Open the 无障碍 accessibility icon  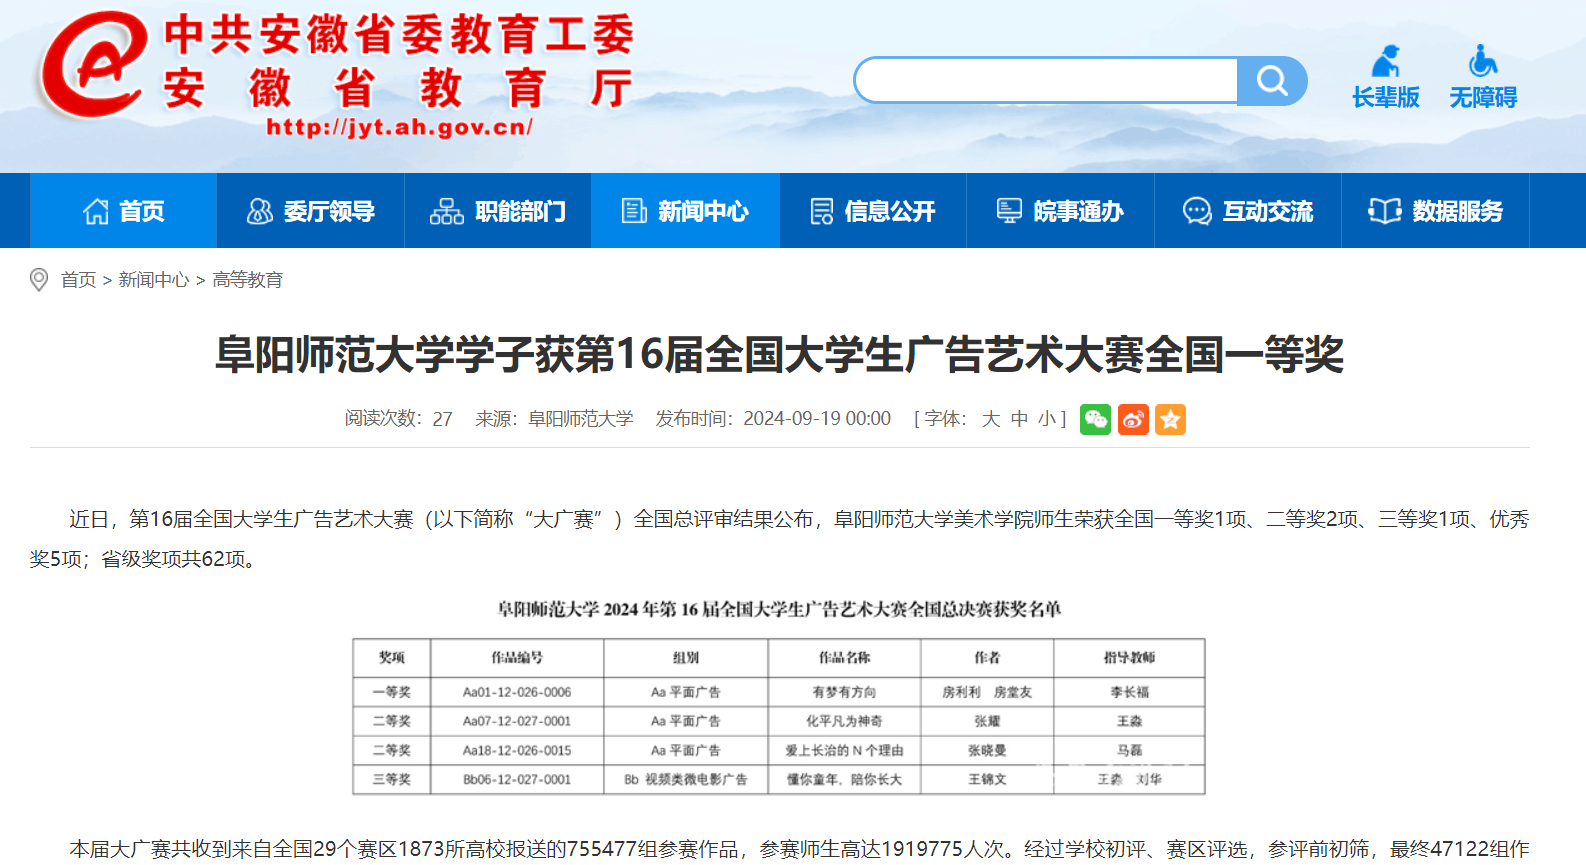pos(1483,76)
